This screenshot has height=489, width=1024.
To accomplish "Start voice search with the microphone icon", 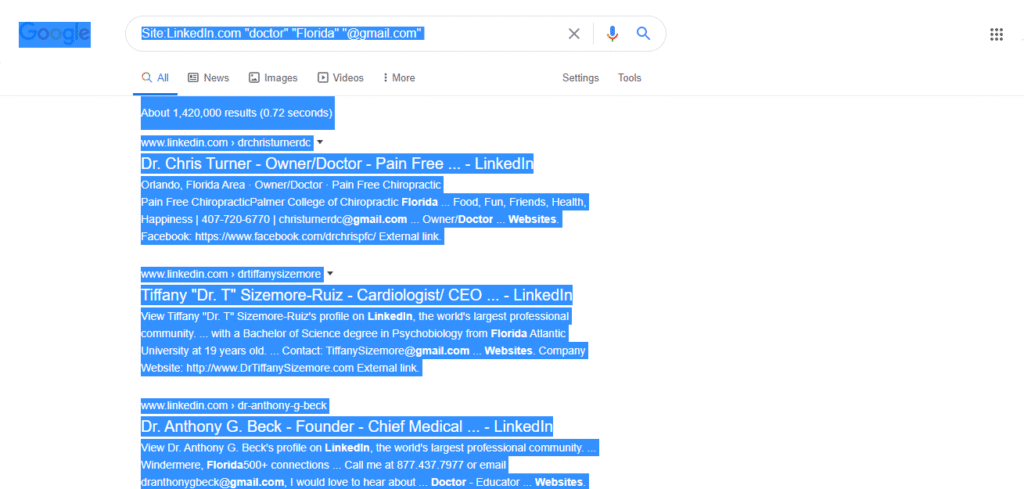I will 612,34.
